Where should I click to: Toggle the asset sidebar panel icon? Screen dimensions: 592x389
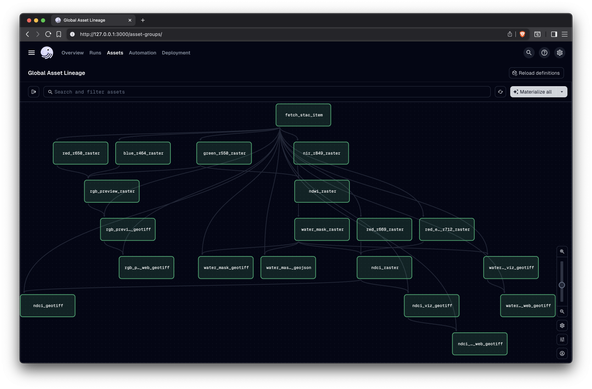tap(34, 92)
